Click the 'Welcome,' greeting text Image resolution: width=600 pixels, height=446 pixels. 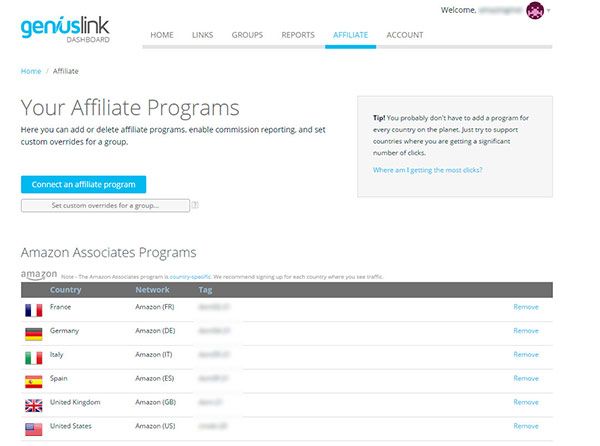click(x=458, y=10)
